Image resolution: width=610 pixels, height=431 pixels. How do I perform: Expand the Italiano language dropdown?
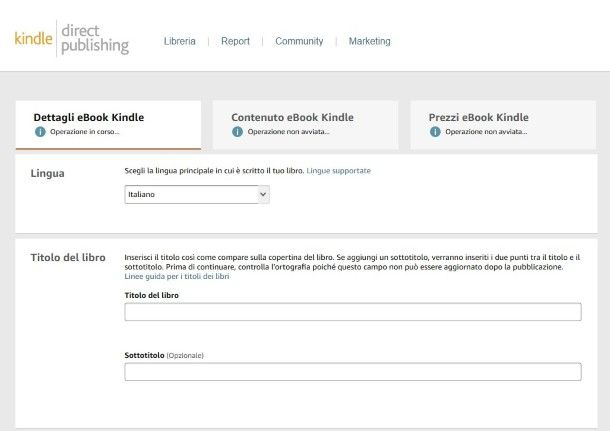click(197, 195)
